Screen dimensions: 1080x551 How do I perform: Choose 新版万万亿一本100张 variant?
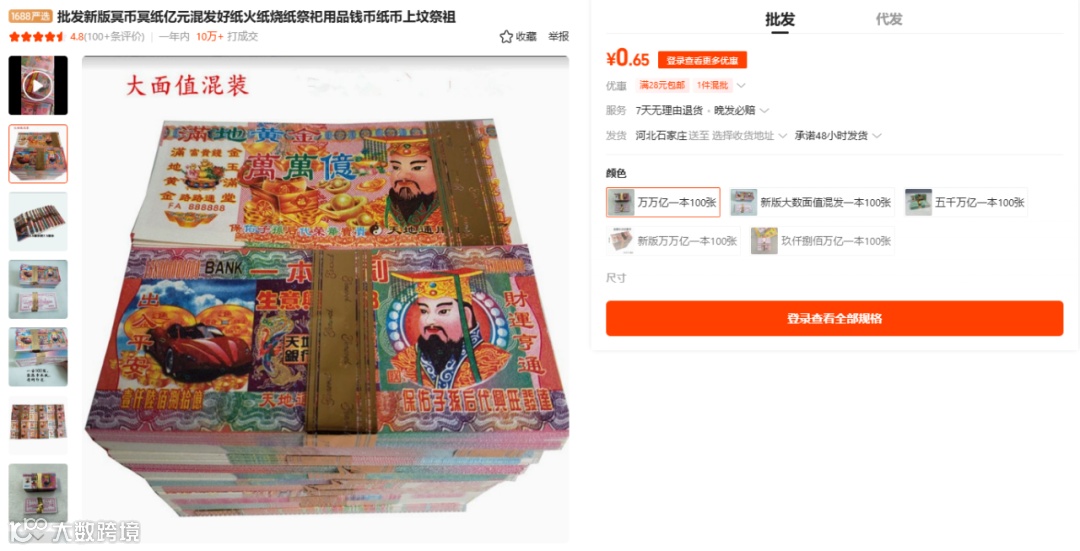(674, 241)
